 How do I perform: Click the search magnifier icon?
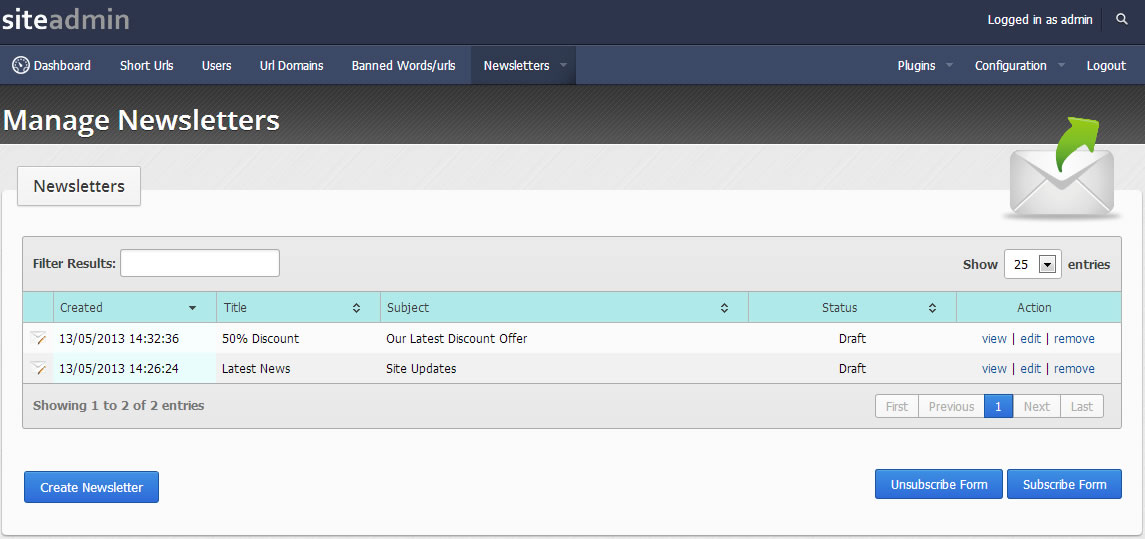(1121, 20)
